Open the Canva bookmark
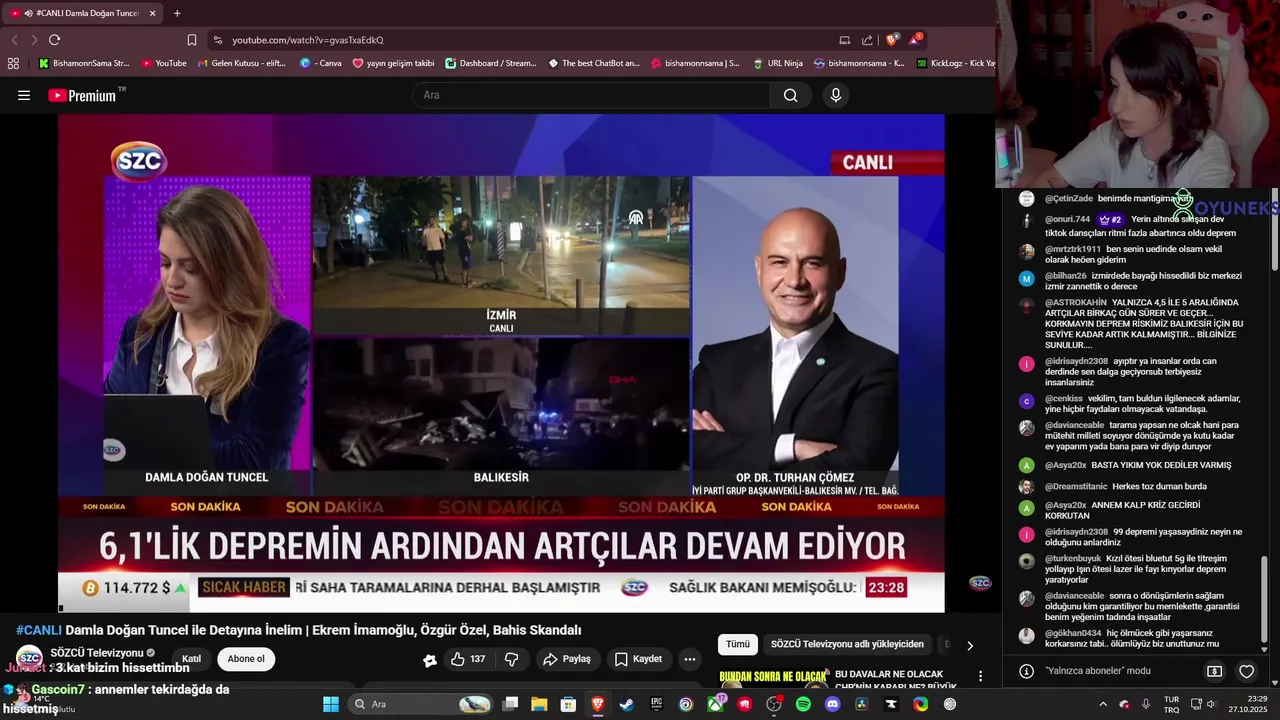1280x720 pixels. pyautogui.click(x=321, y=63)
